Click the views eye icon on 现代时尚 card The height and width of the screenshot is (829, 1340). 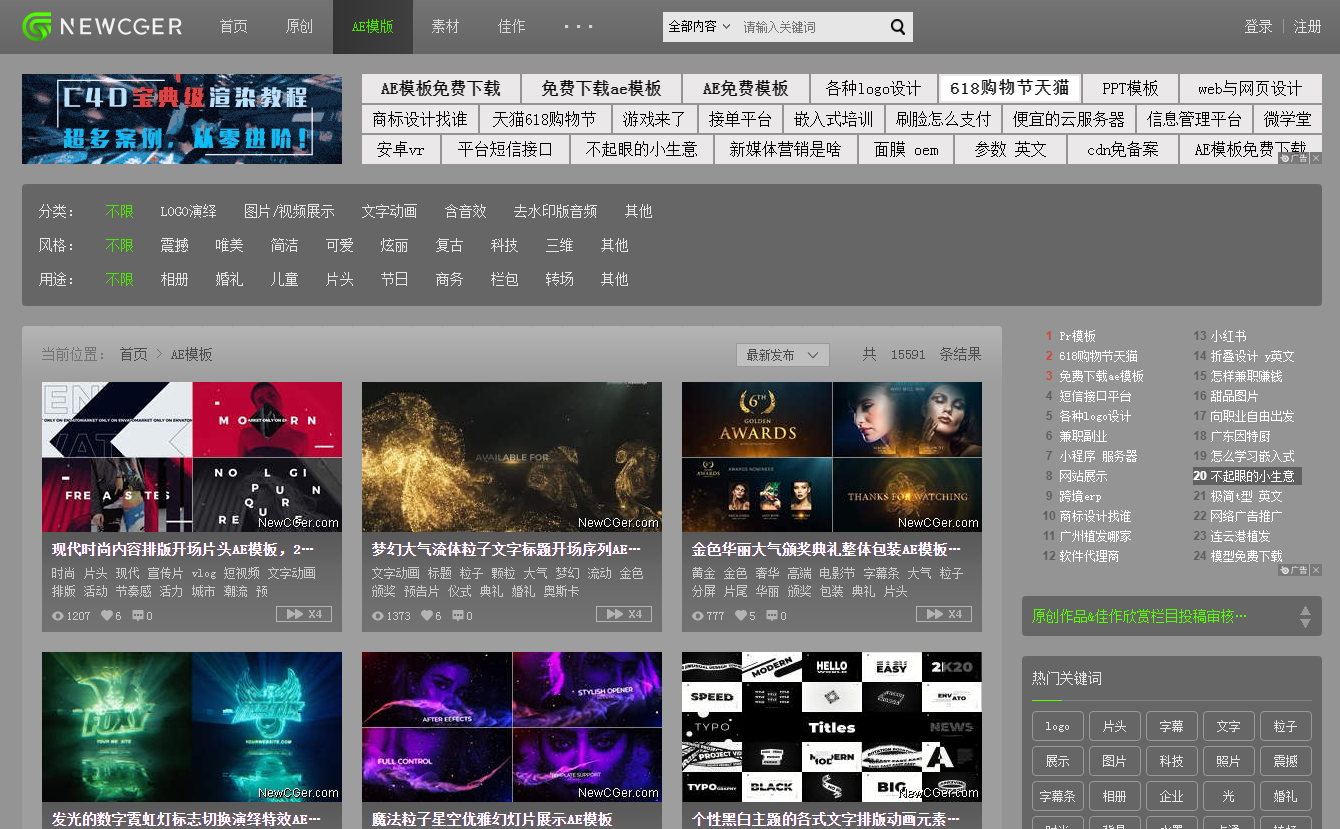click(x=58, y=616)
